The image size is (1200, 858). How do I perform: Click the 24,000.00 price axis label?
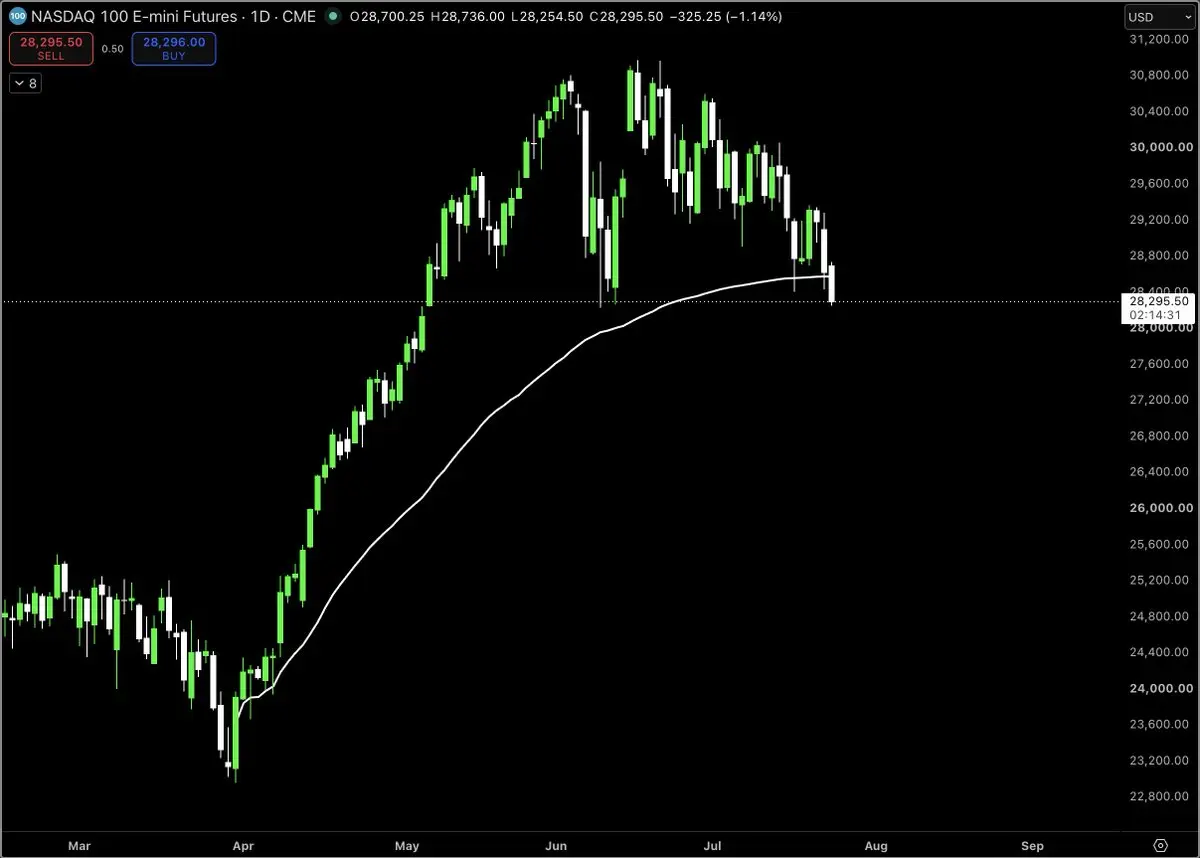click(1161, 688)
